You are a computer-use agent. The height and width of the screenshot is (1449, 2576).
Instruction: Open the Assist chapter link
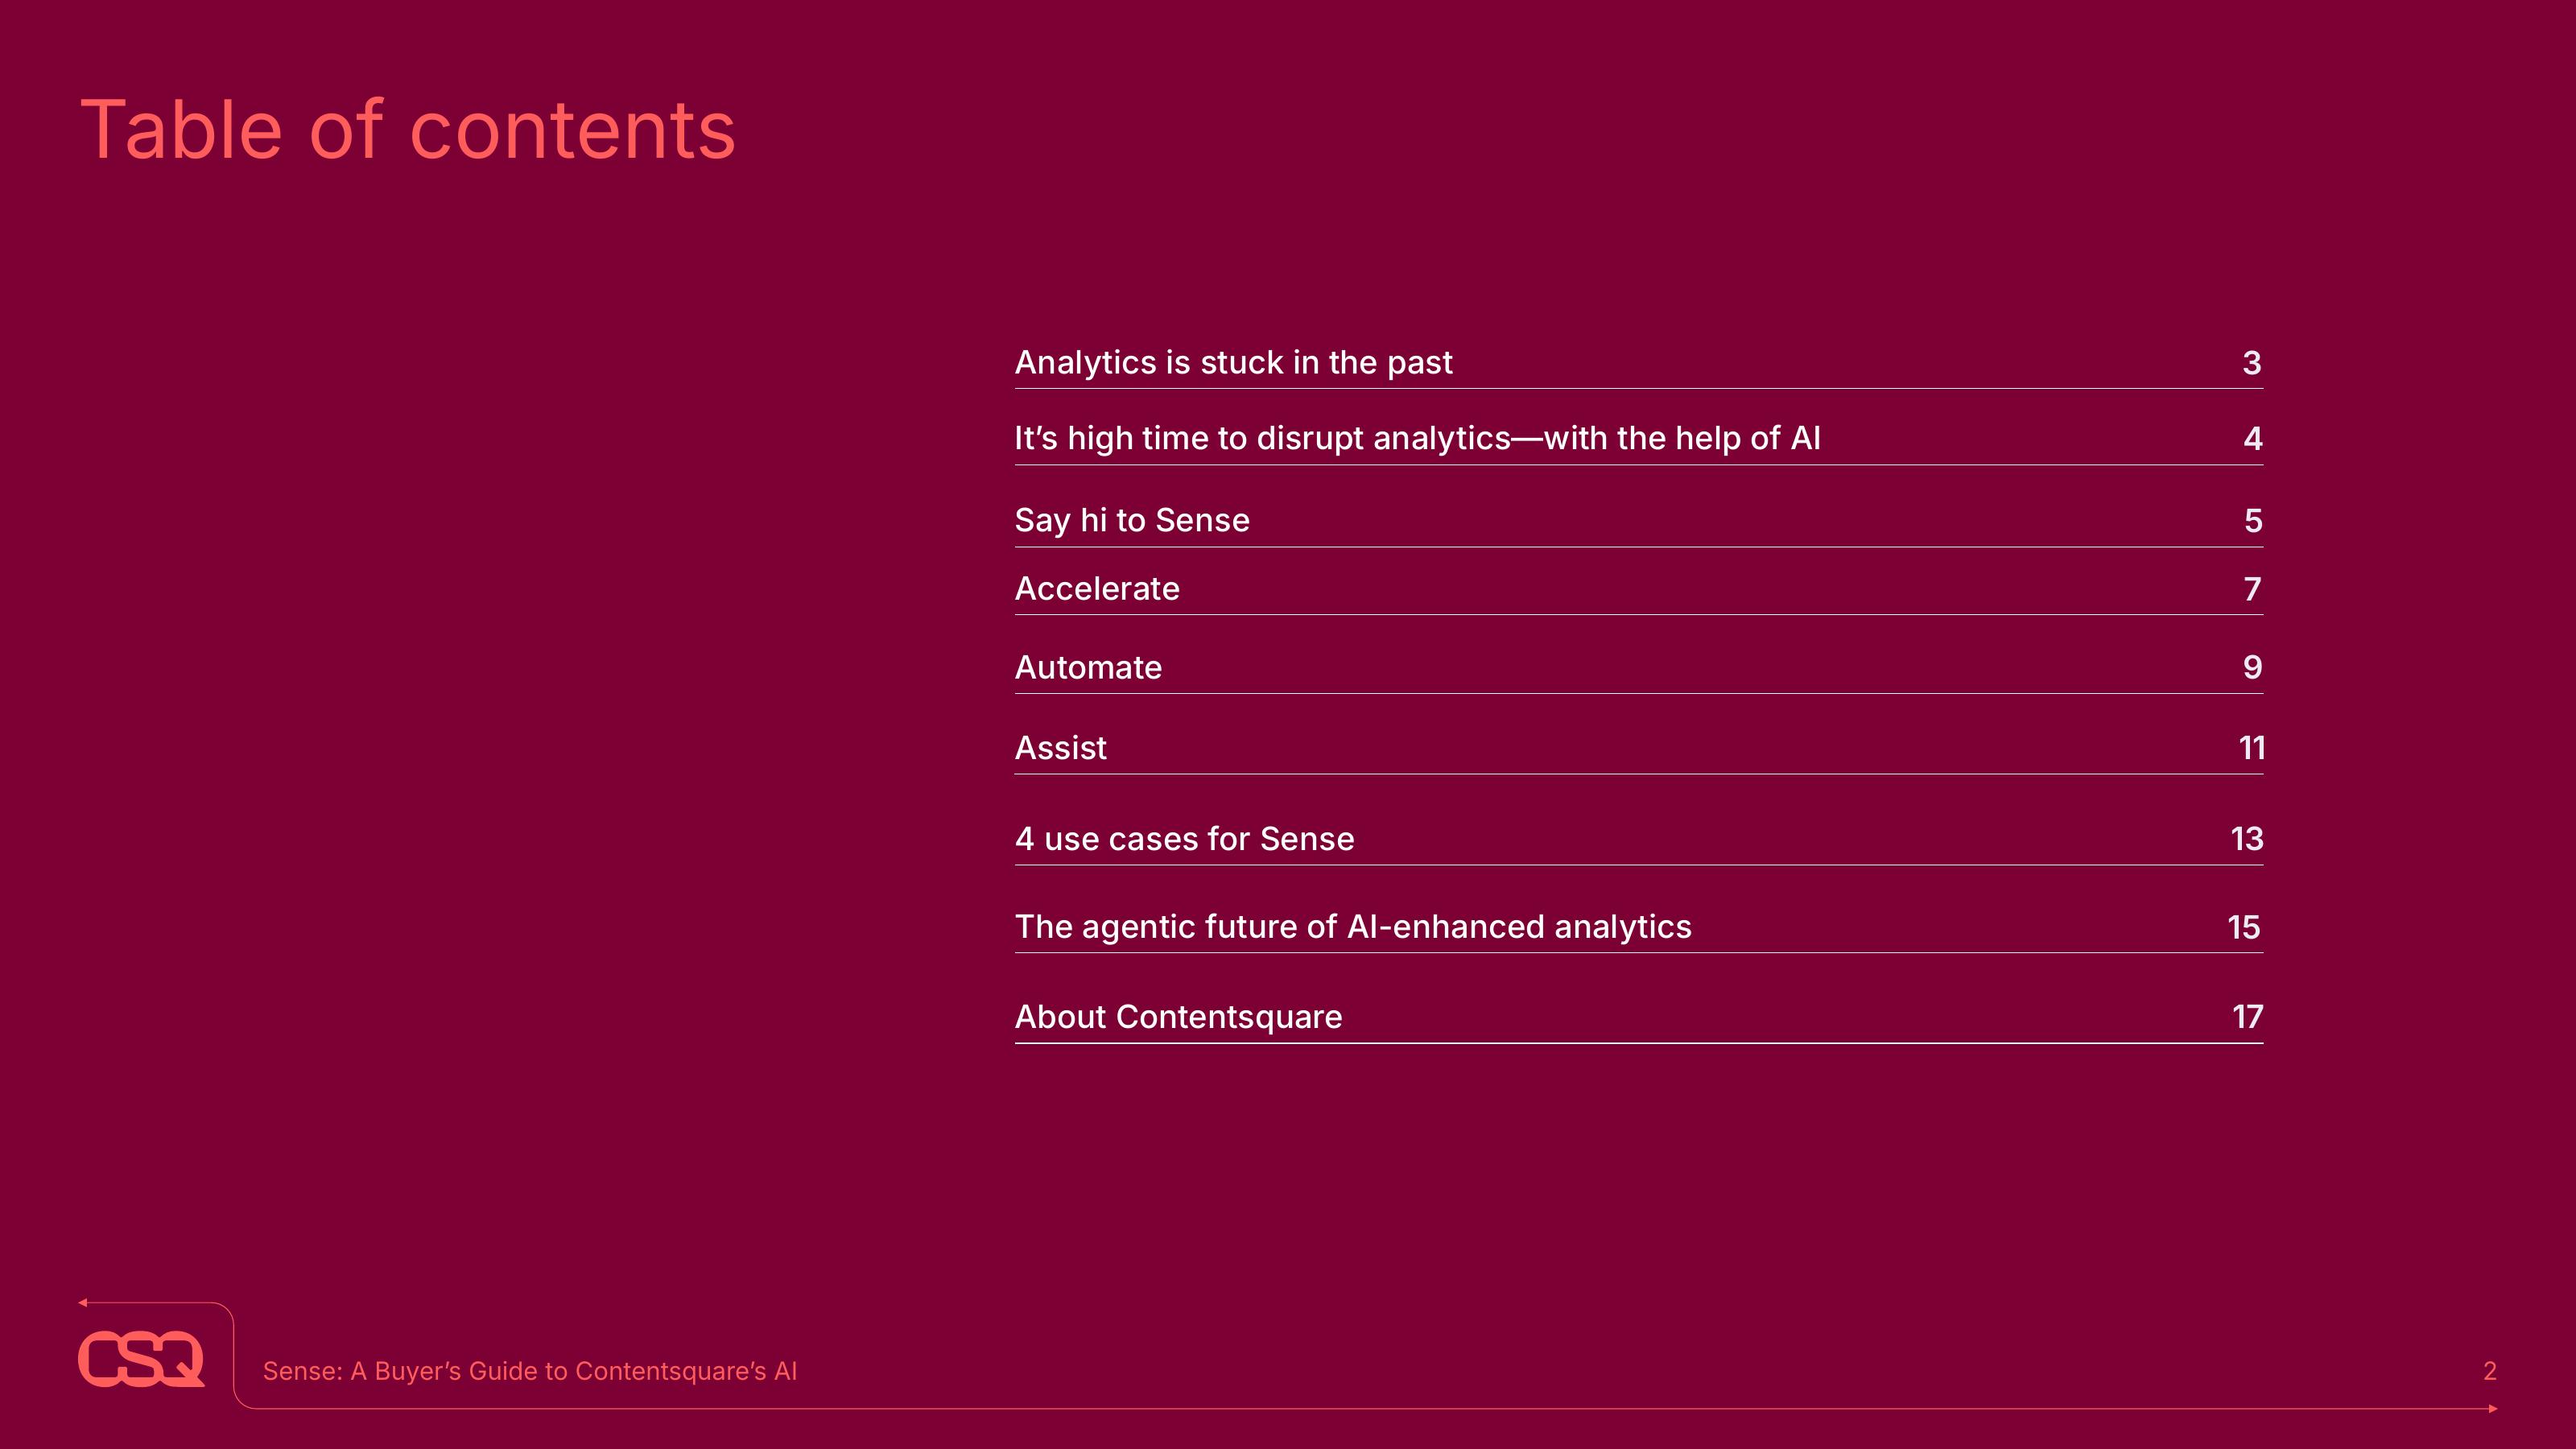pos(1060,748)
